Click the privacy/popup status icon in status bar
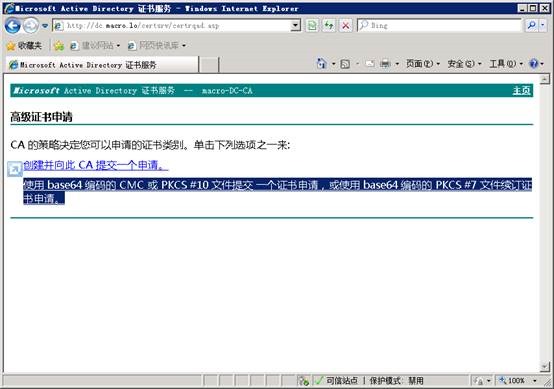Viewport: 554px width, 389px height. 304,381
